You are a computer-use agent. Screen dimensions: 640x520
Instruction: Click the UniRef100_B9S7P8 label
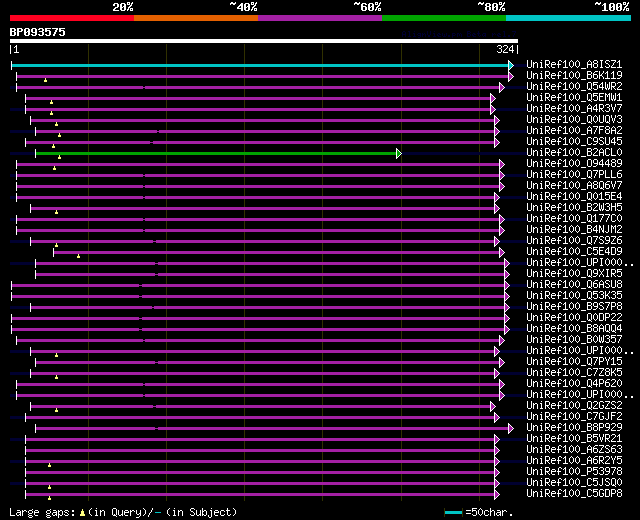574,306
